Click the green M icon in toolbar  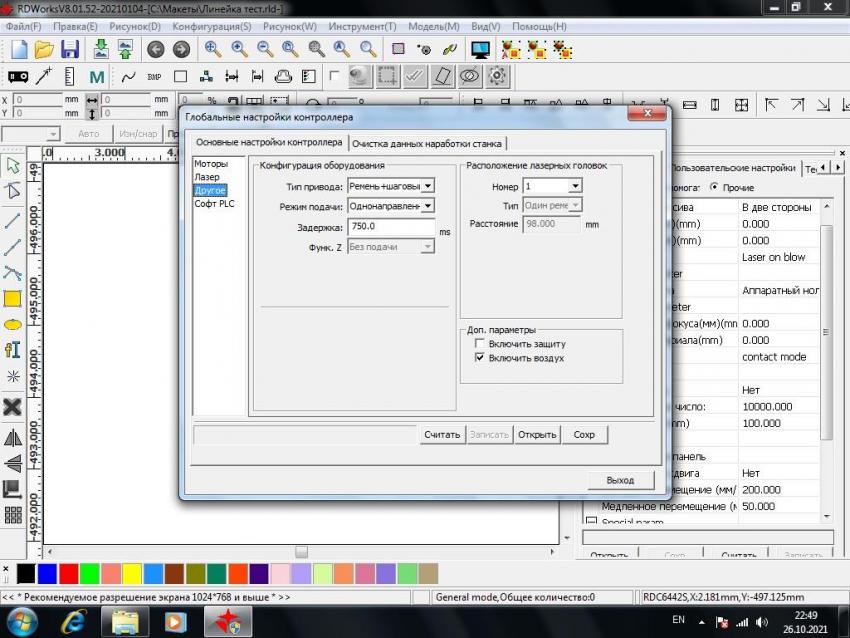coord(96,76)
